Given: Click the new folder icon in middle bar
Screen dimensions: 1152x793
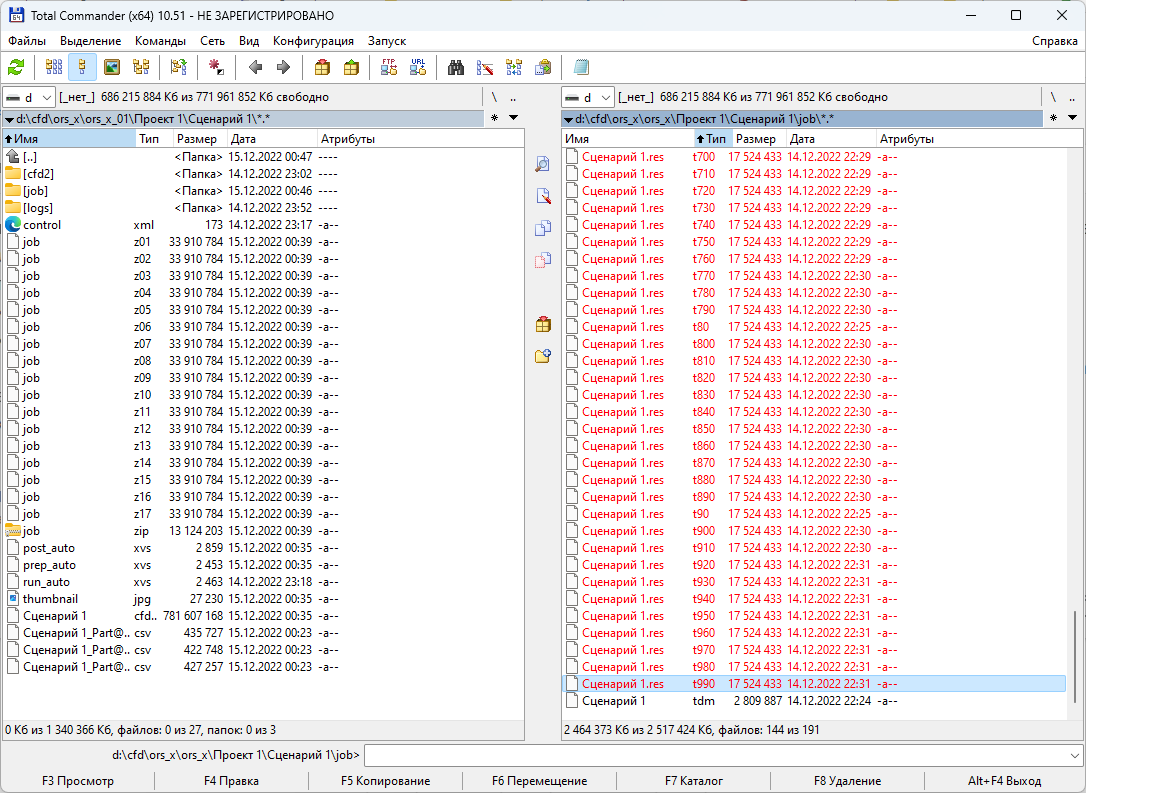Looking at the screenshot, I should [543, 356].
